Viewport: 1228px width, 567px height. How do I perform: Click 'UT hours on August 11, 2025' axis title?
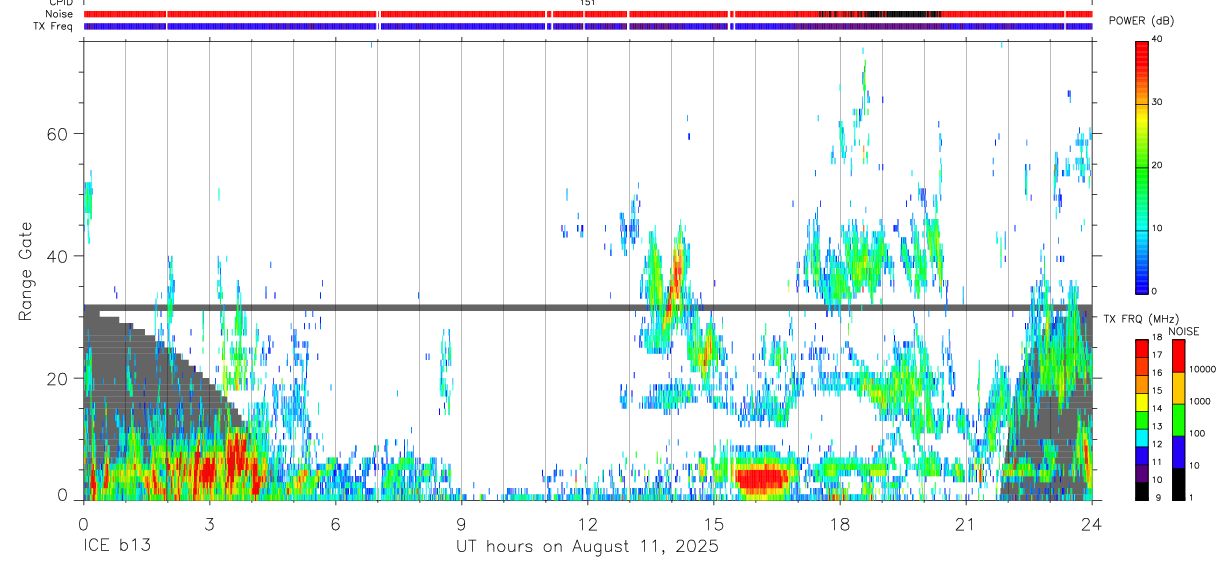(x=587, y=547)
